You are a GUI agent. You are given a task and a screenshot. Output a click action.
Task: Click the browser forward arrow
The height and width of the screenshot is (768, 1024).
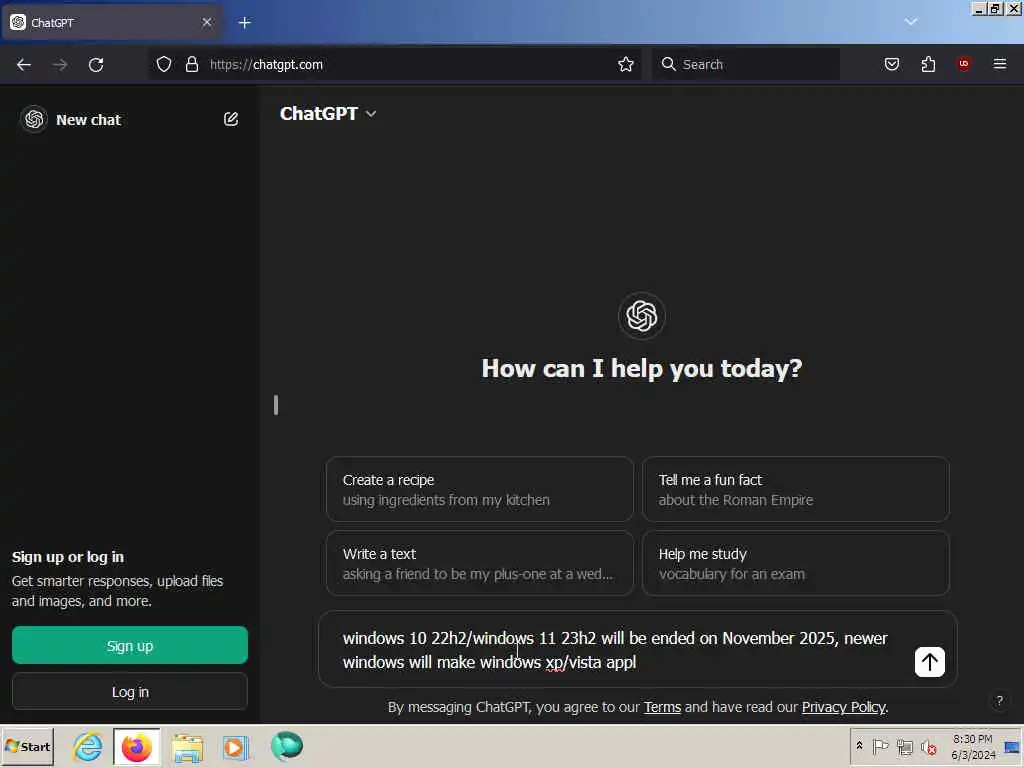[x=60, y=65]
